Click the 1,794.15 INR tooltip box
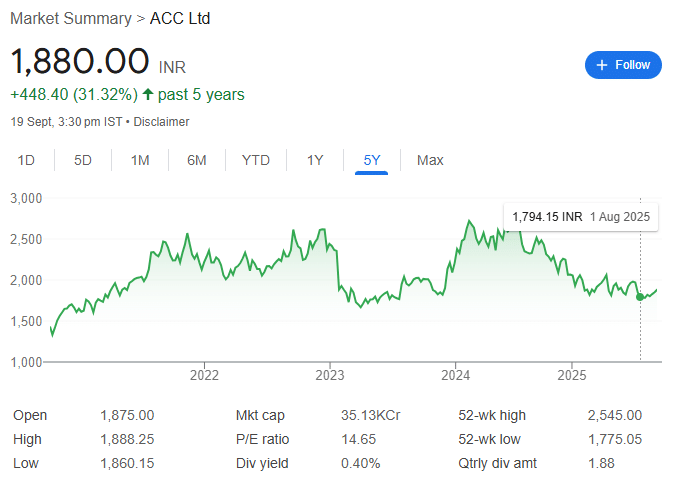Screen dimensions: 696x489 coord(581,217)
